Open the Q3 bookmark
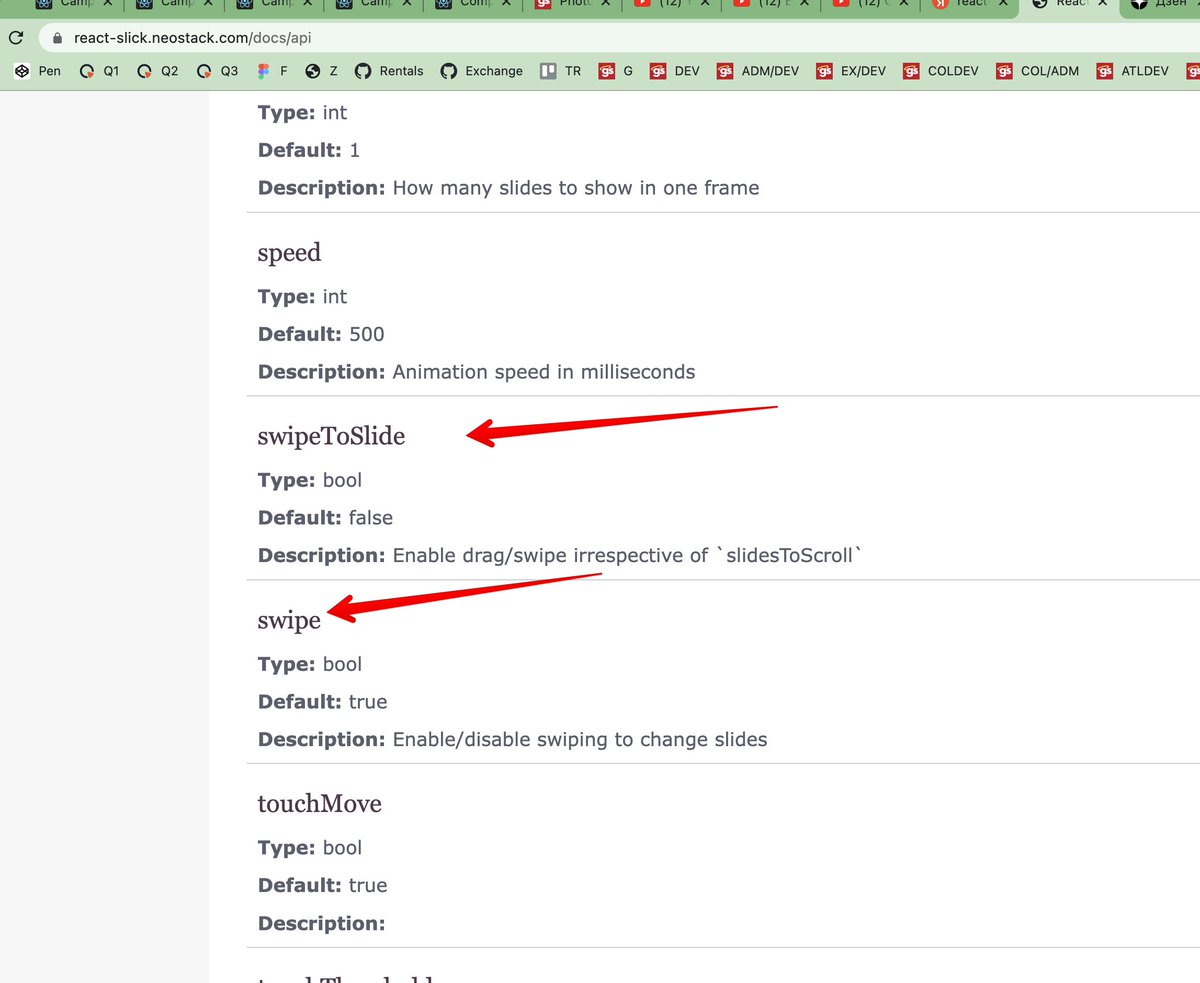This screenshot has height=983, width=1200. click(x=218, y=71)
